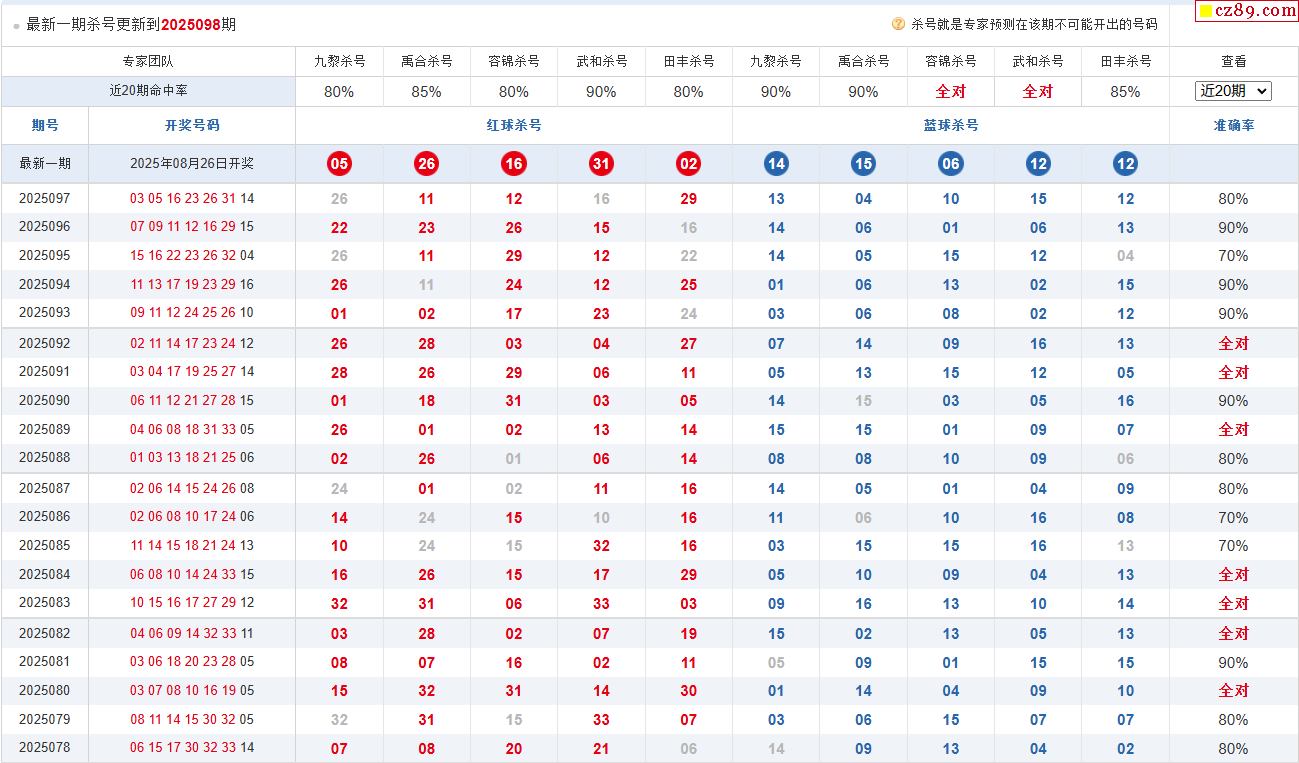The image size is (1299, 763).
Task: Click draw numbers 03 05 16 23 26 31 14
Action: pyautogui.click(x=192, y=199)
